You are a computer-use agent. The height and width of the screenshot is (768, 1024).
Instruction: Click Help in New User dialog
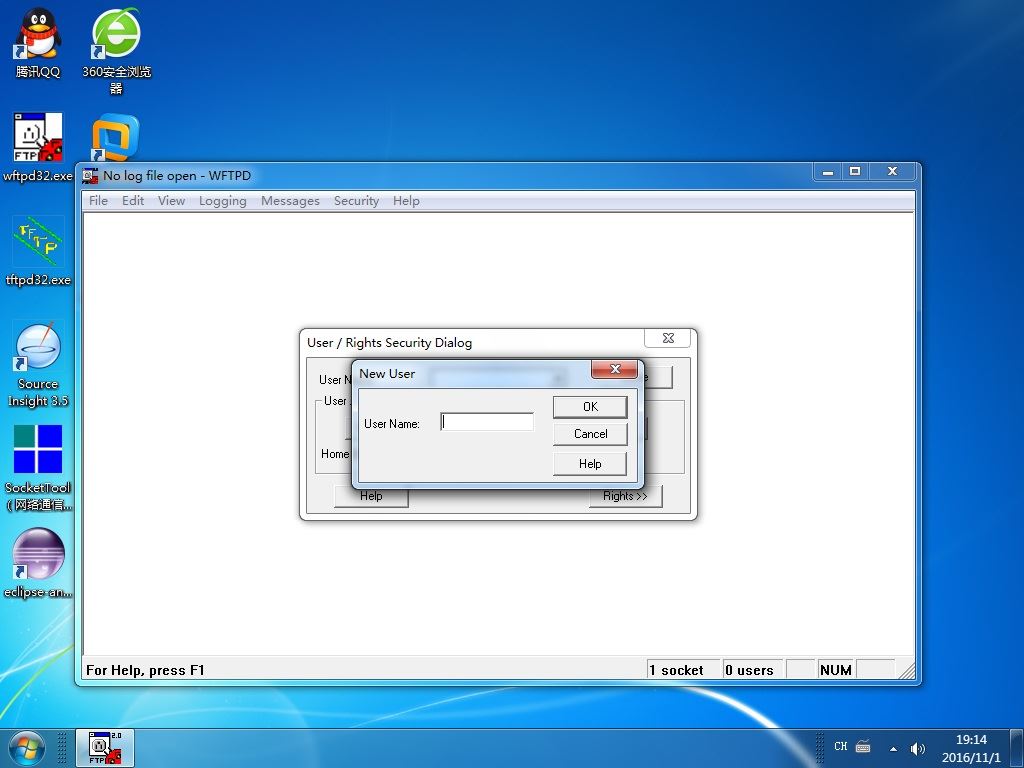(590, 464)
